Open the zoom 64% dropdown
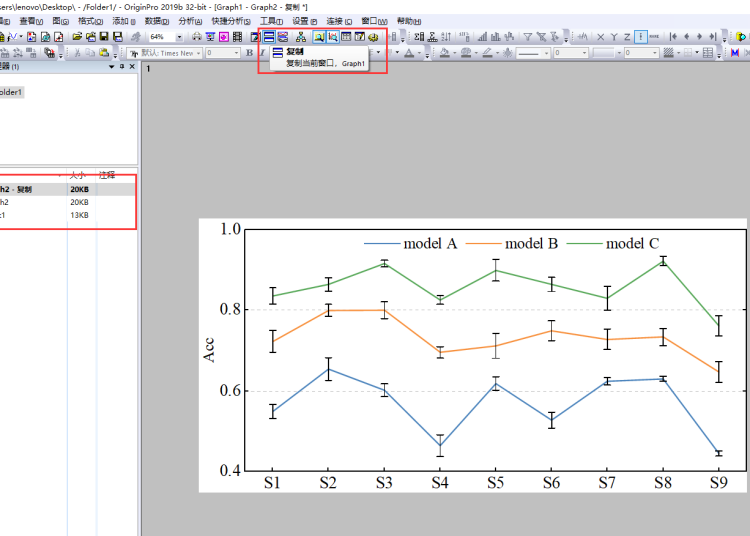Image resolution: width=750 pixels, height=536 pixels. click(179, 37)
